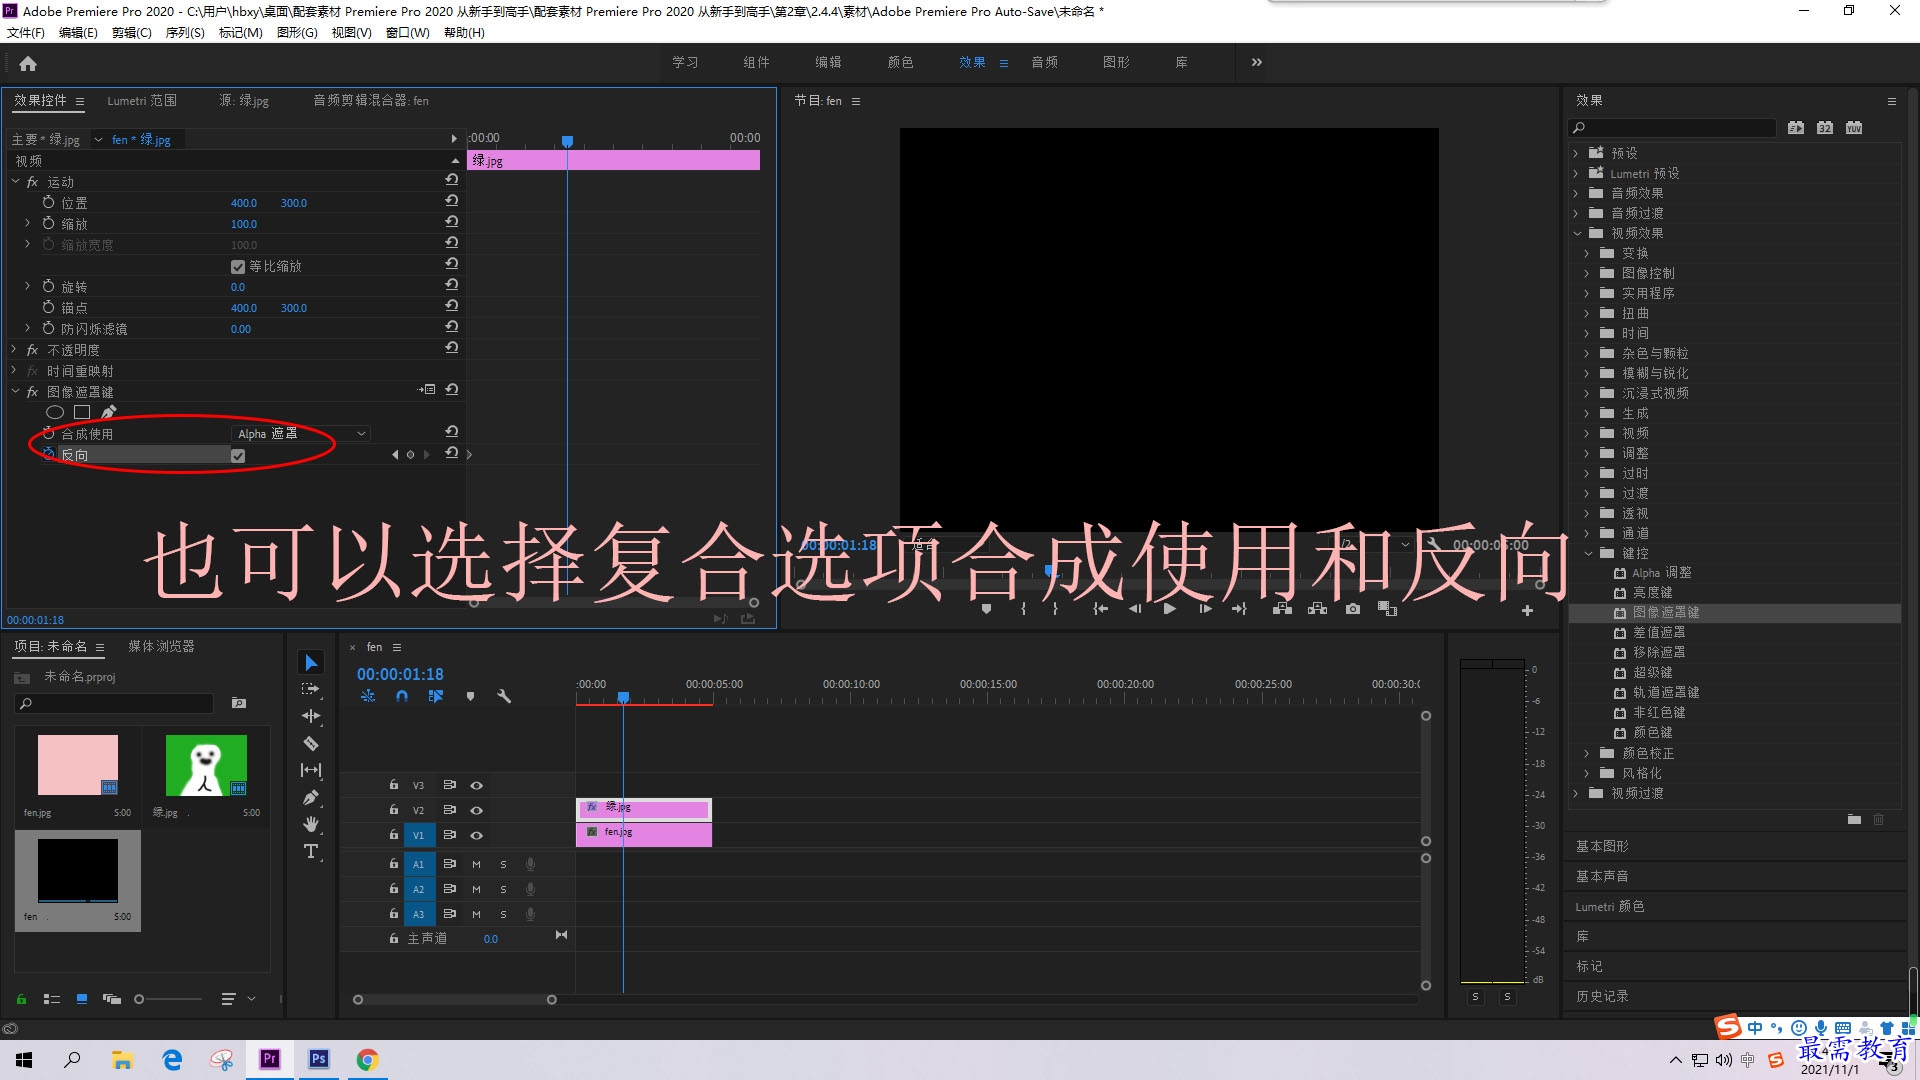Image resolution: width=1920 pixels, height=1080 pixels.
Task: Open setup icon for 图像遮罩键 effect
Action: tap(427, 389)
